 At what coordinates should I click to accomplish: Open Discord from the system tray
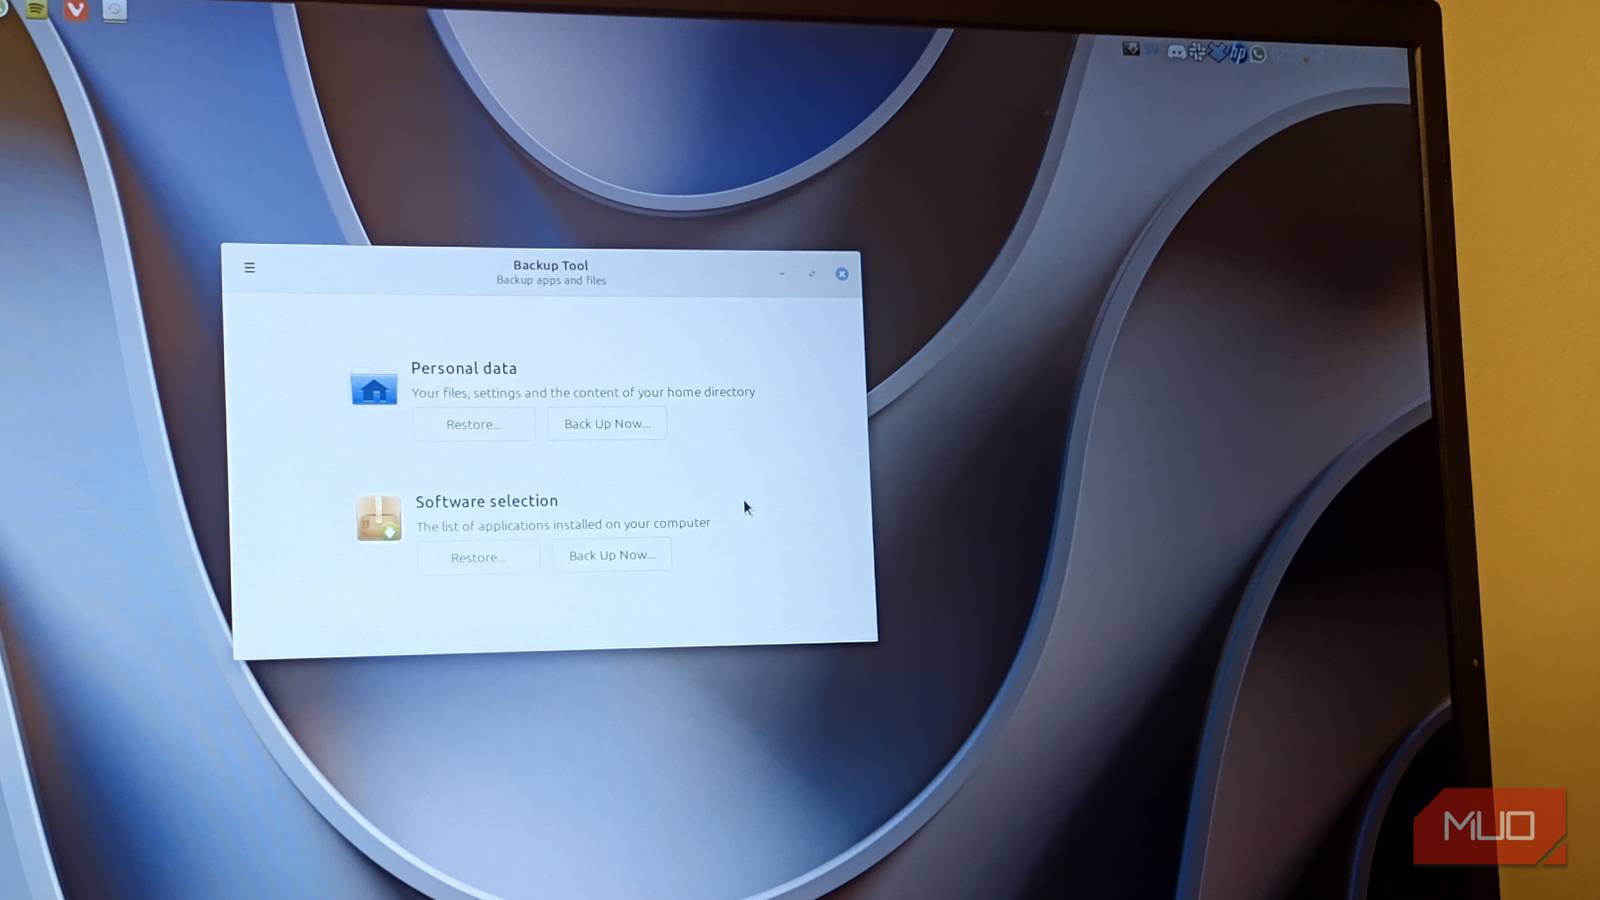point(1177,51)
